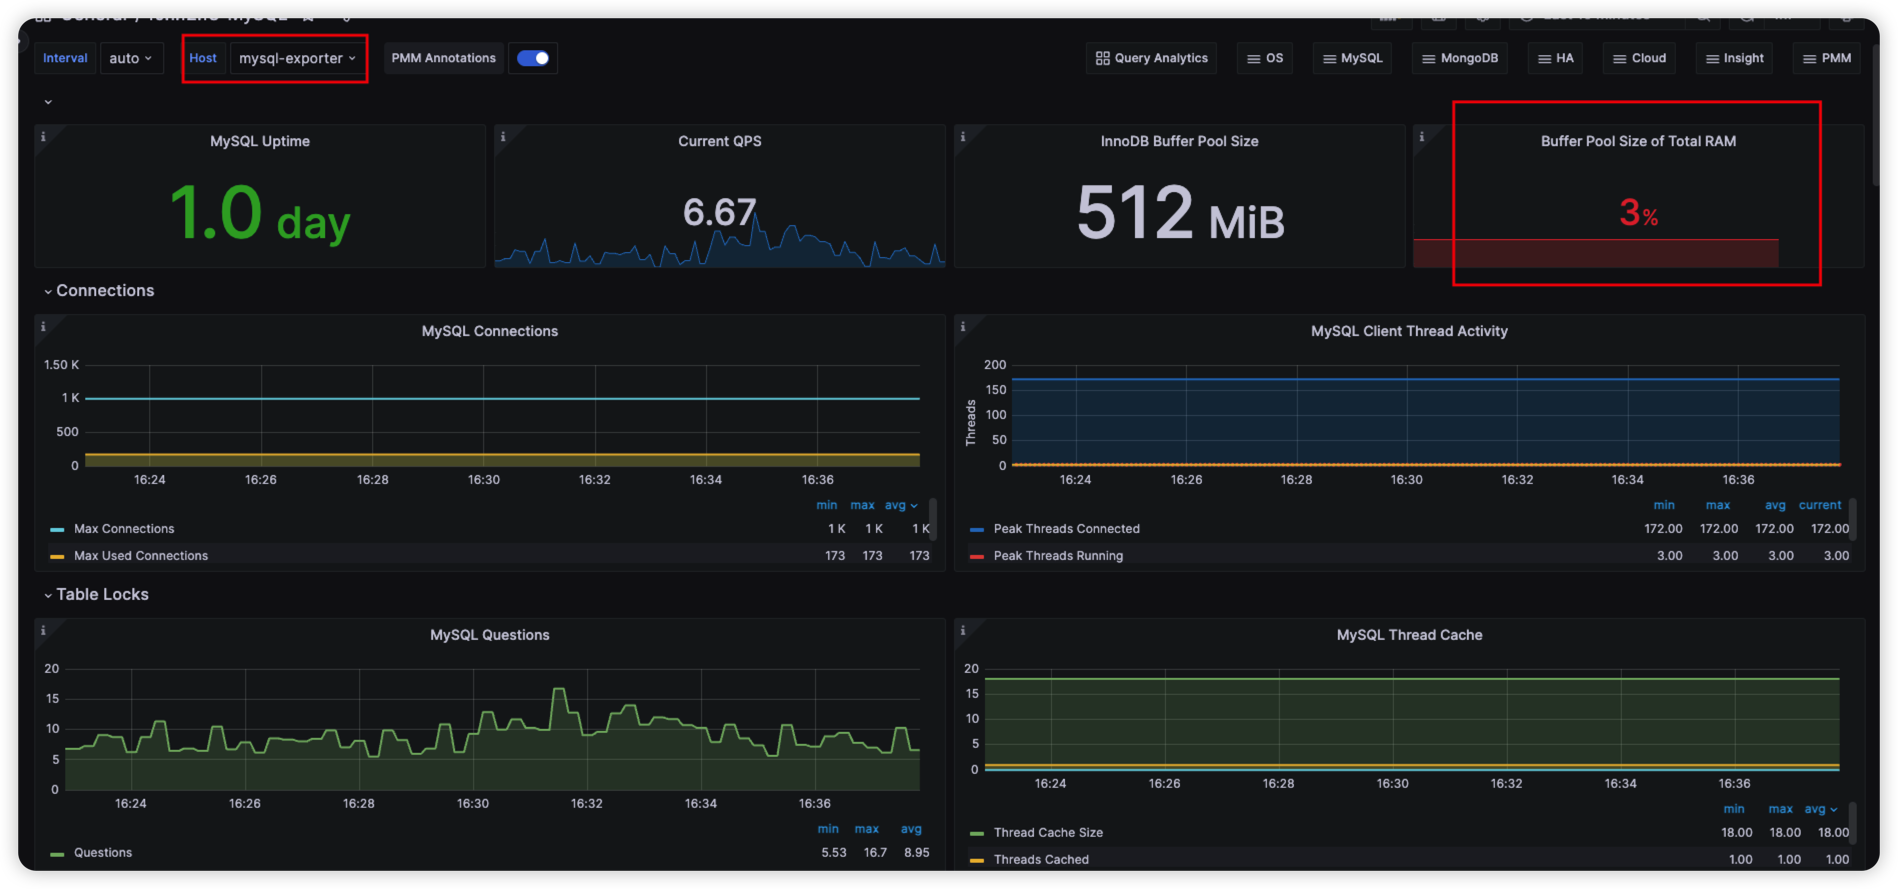Screen dimensions: 1898x889
Task: Open Query Analytics link
Action: tap(1152, 58)
